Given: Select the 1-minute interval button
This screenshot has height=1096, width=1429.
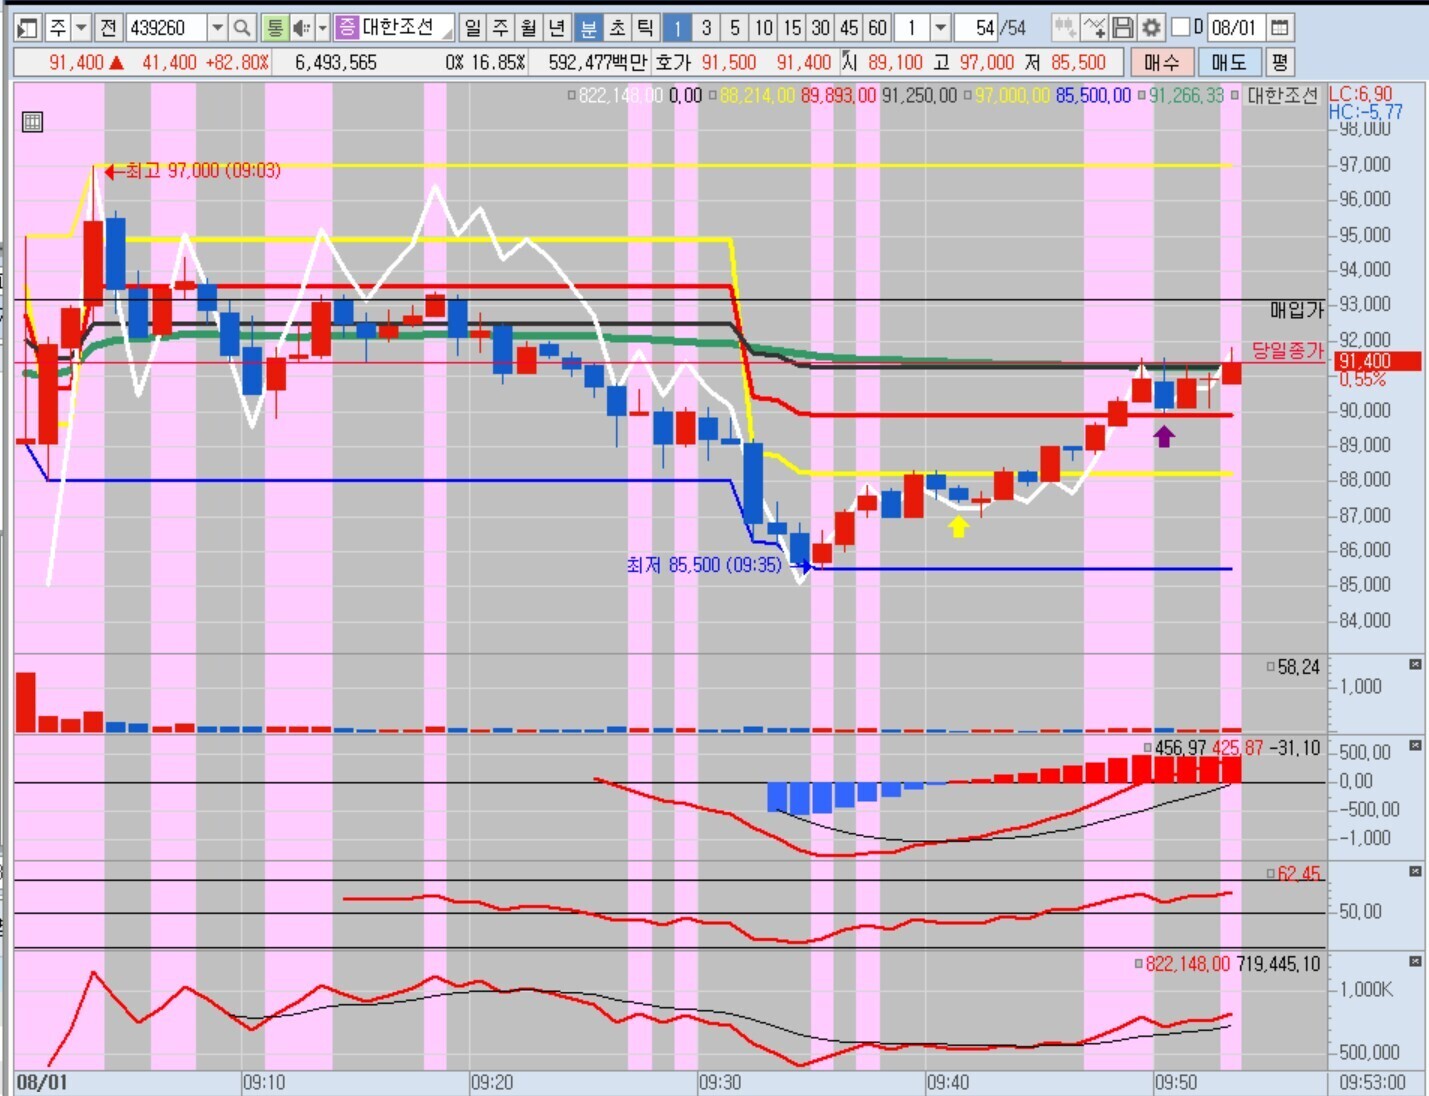Looking at the screenshot, I should pos(677,27).
